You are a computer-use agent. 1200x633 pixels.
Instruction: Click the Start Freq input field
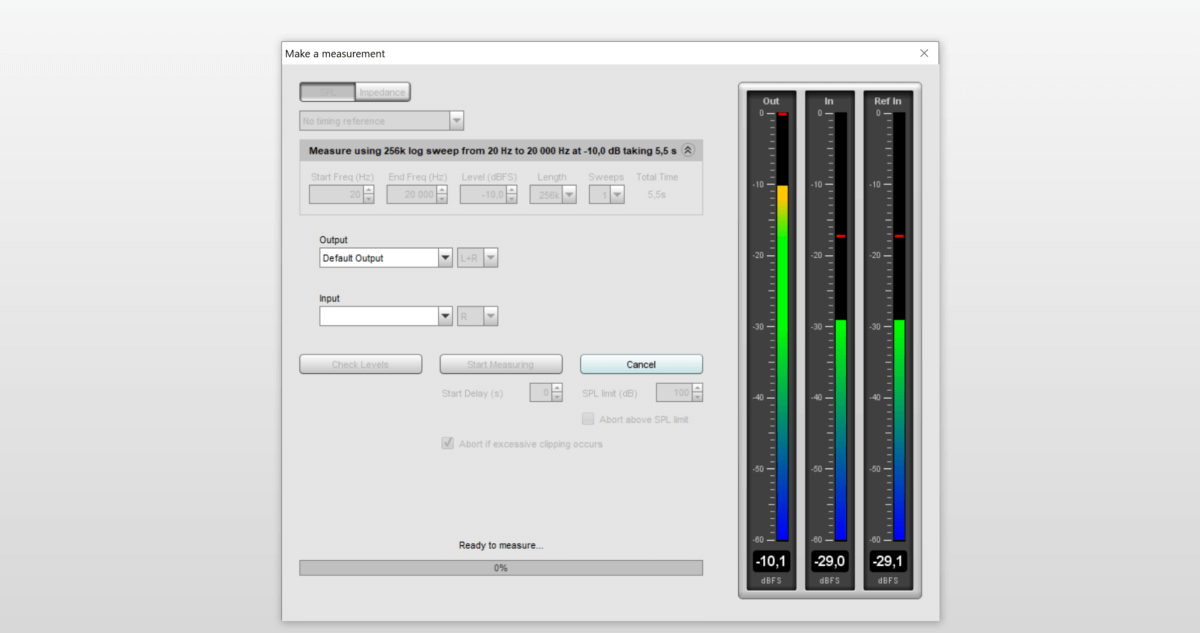click(x=336, y=195)
